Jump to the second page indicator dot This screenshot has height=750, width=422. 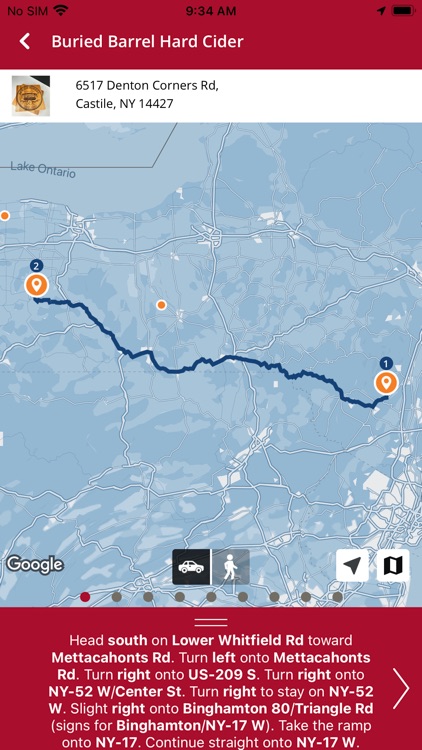point(117,596)
